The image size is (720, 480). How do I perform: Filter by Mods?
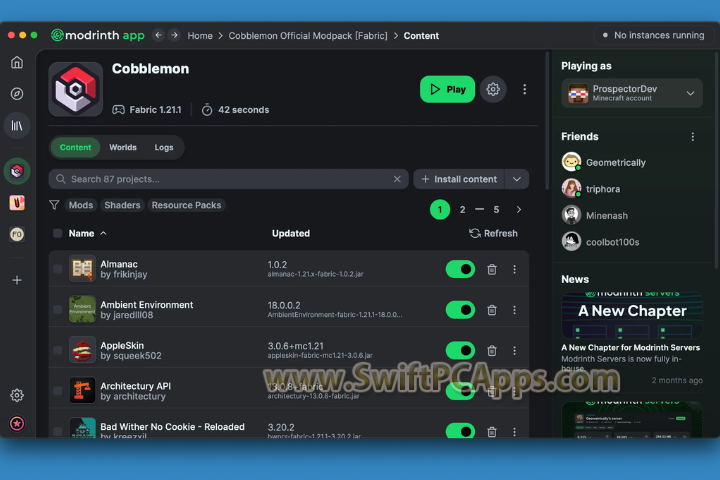click(x=81, y=205)
